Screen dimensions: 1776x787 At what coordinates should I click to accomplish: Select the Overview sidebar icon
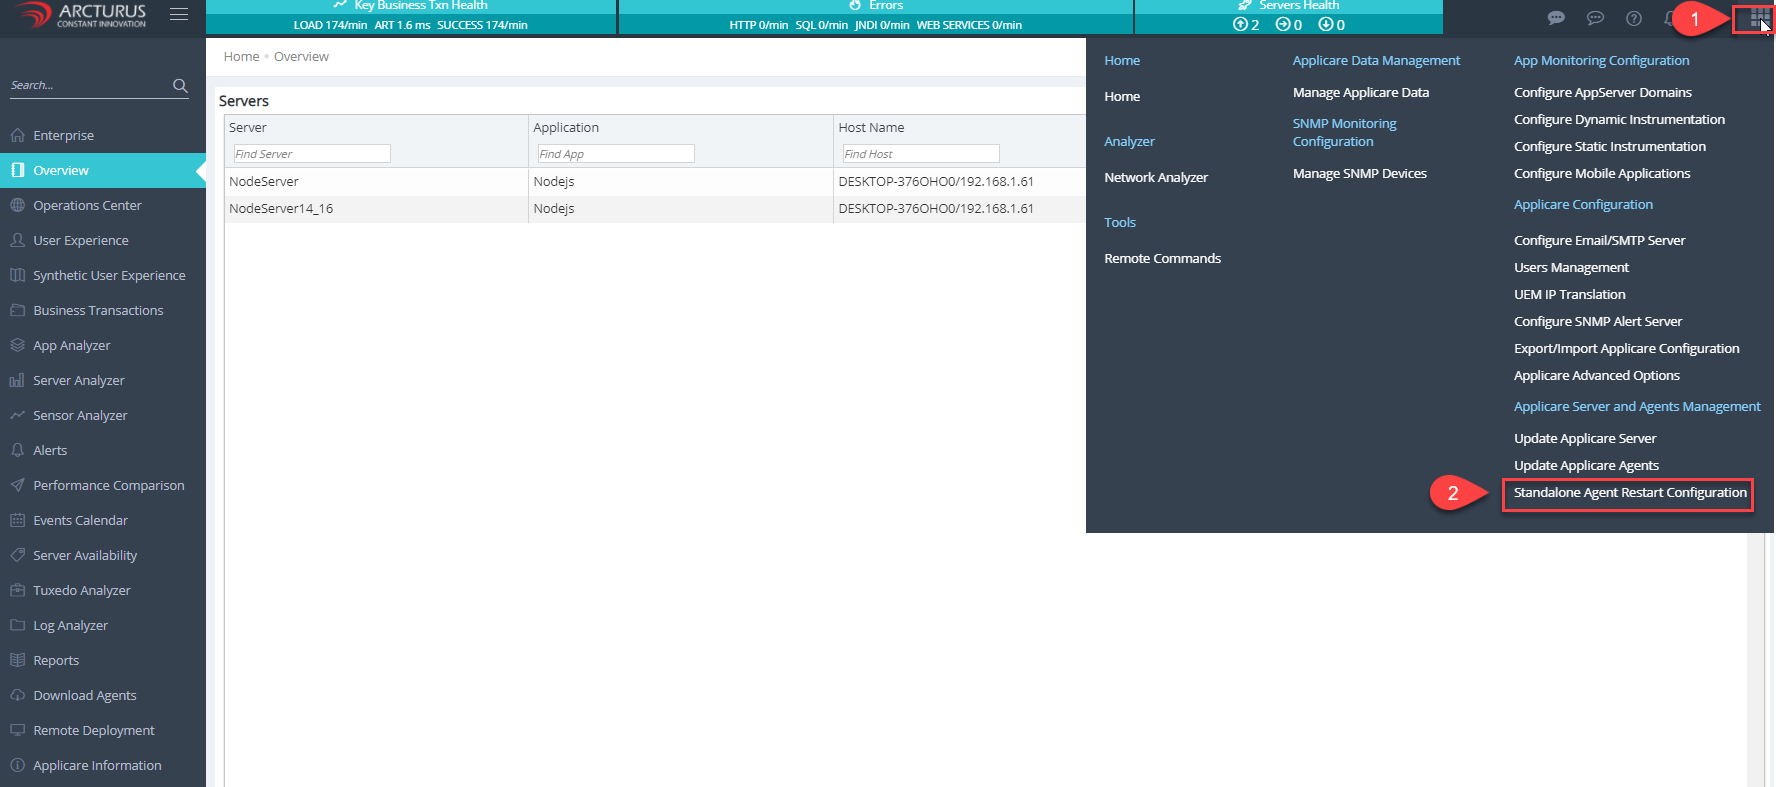[x=17, y=170]
